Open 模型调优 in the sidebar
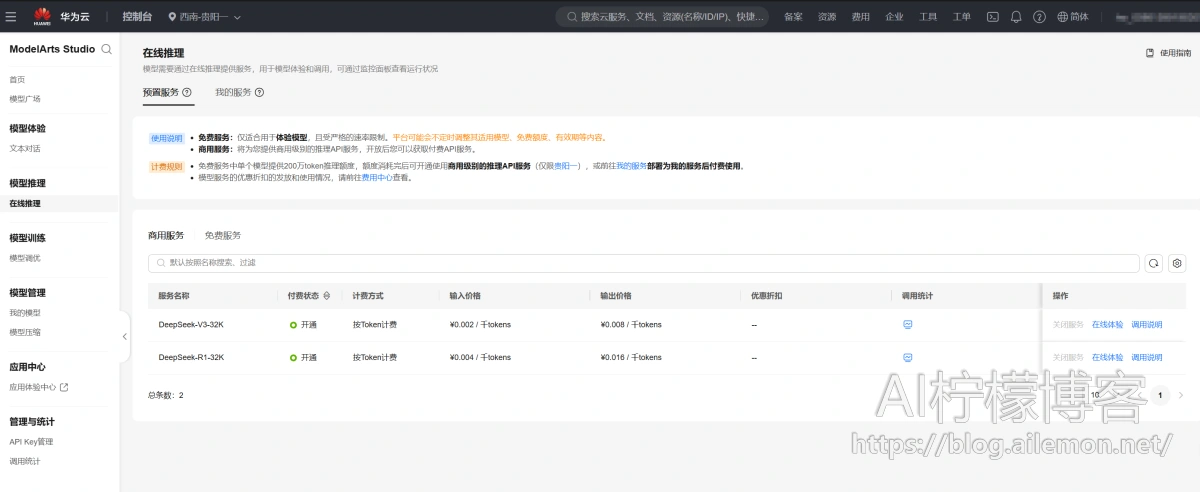Image resolution: width=1200 pixels, height=492 pixels. point(25,258)
